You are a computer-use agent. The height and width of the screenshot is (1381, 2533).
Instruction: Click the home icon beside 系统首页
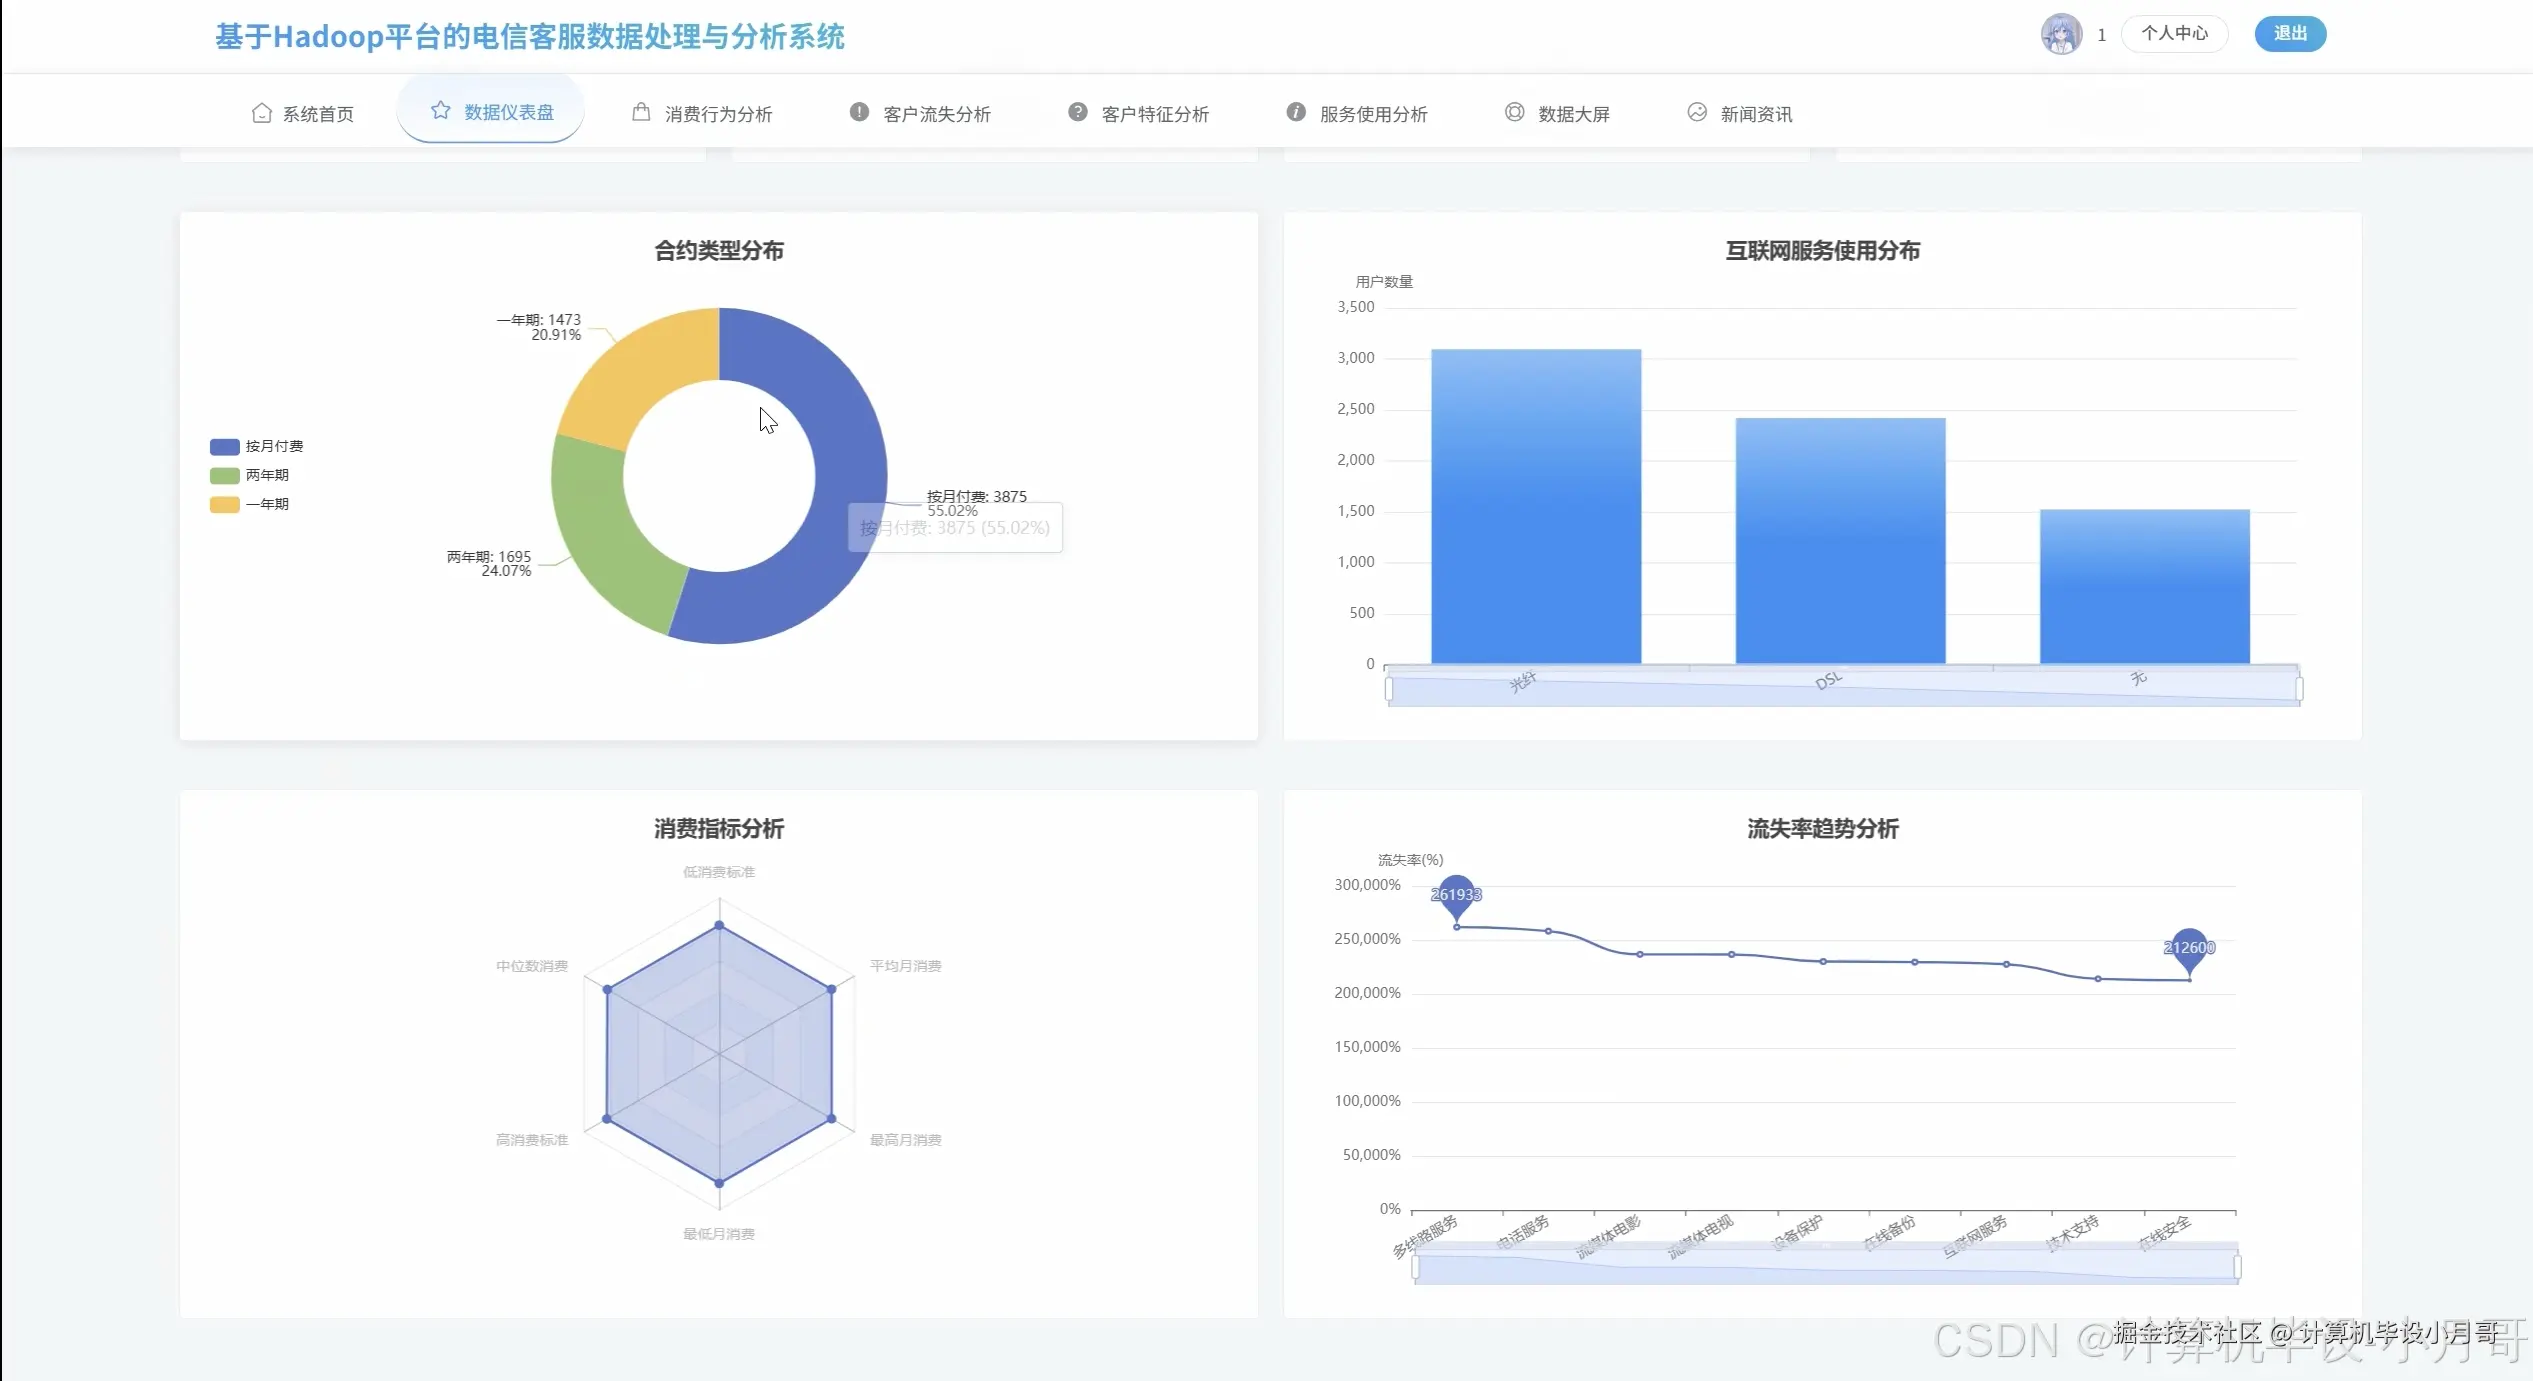pos(262,112)
